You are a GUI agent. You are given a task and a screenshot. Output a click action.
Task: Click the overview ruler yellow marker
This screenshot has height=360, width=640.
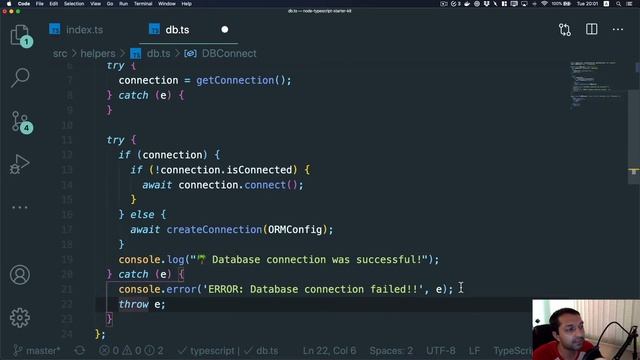[633, 170]
